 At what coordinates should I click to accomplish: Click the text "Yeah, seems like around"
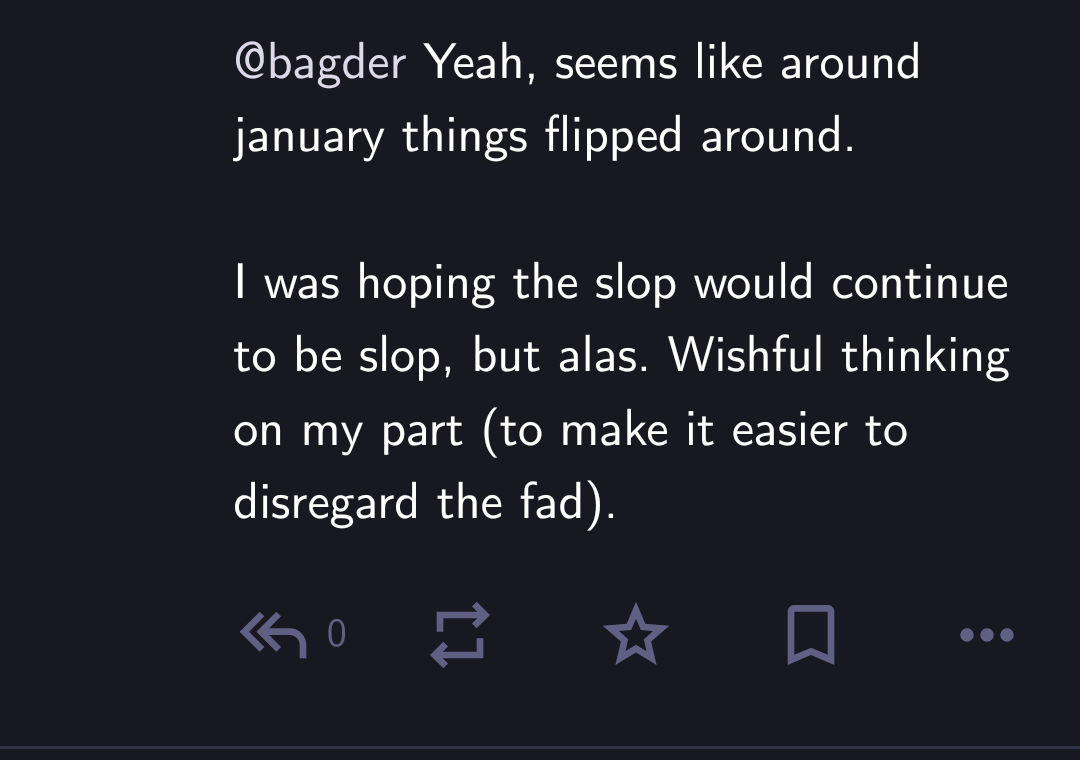click(x=672, y=64)
